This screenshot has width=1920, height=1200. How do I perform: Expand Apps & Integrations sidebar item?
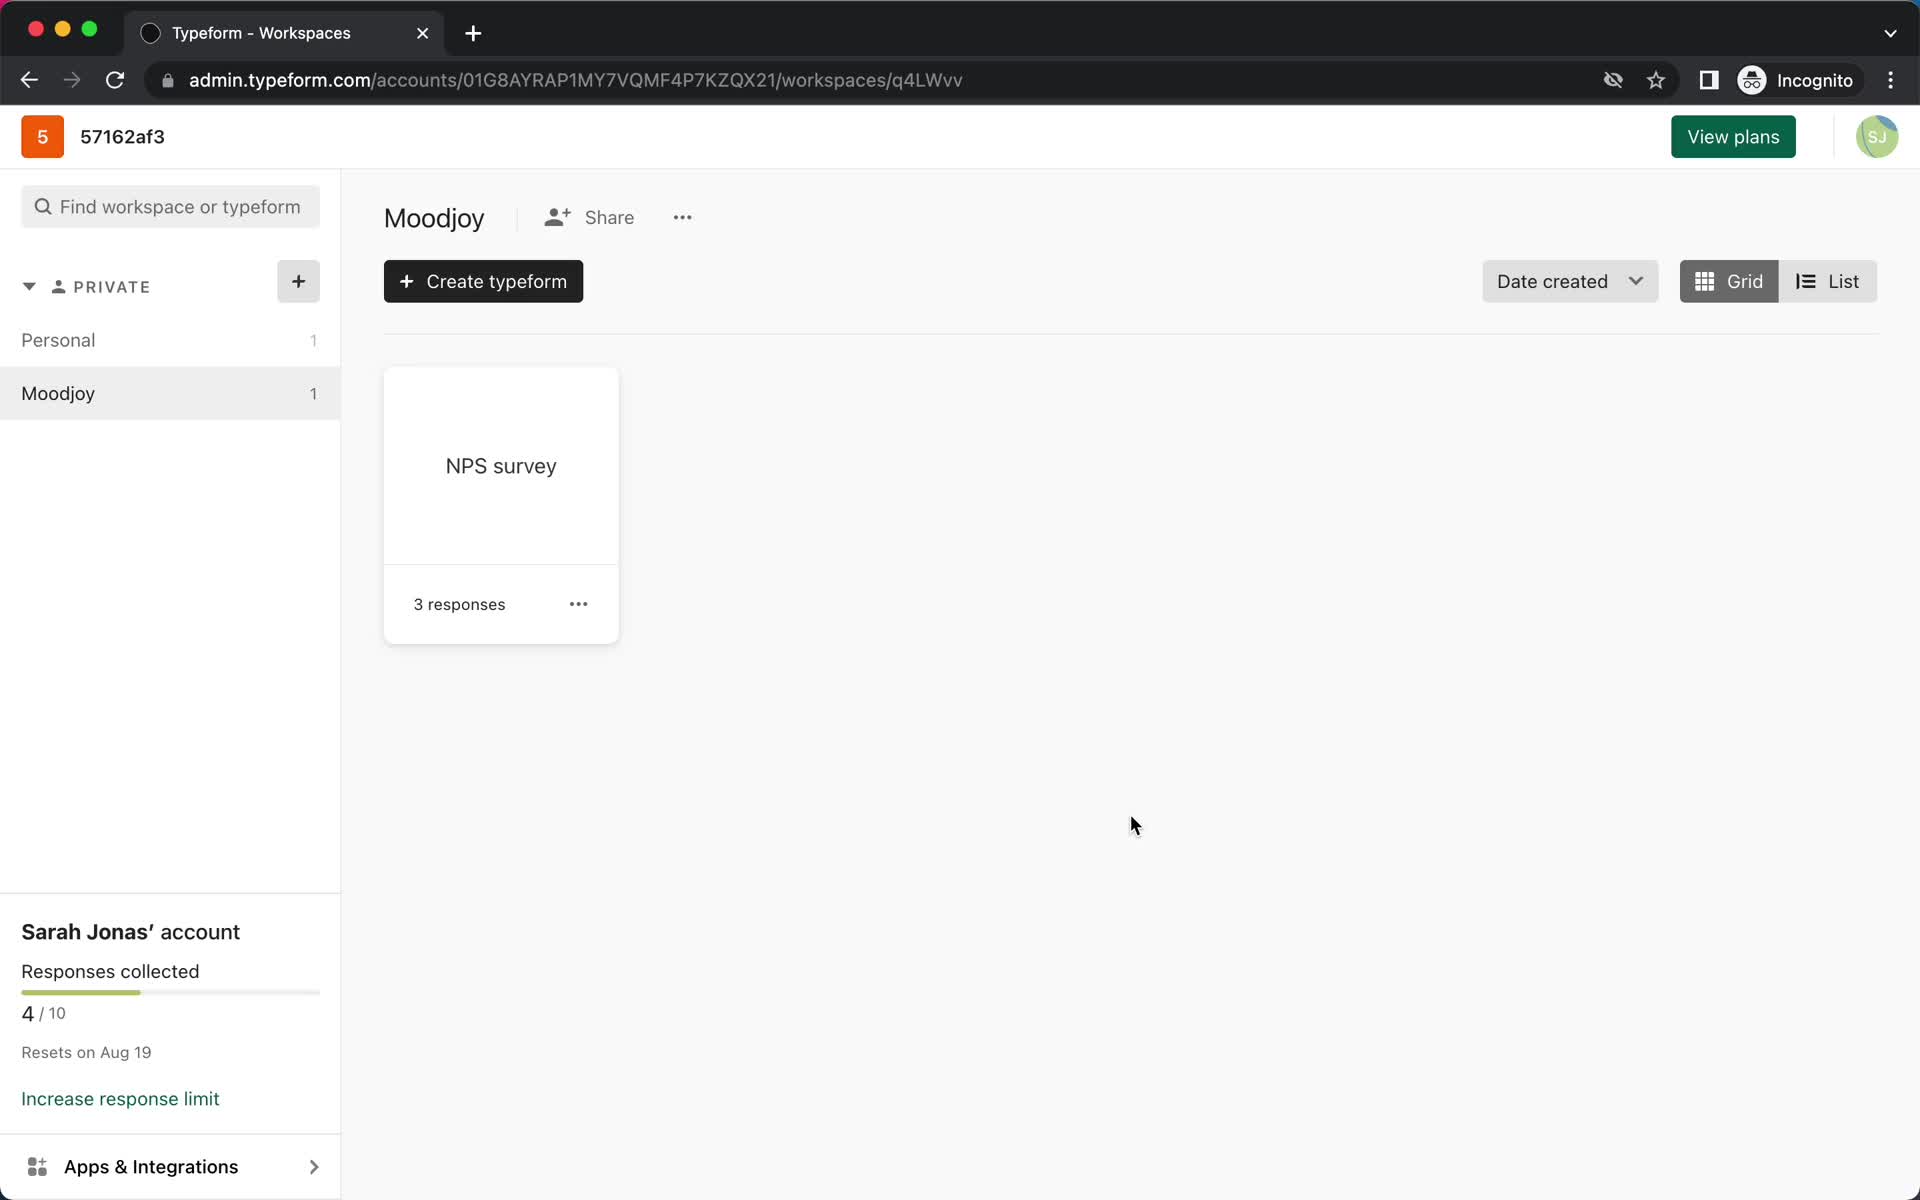pos(314,1167)
